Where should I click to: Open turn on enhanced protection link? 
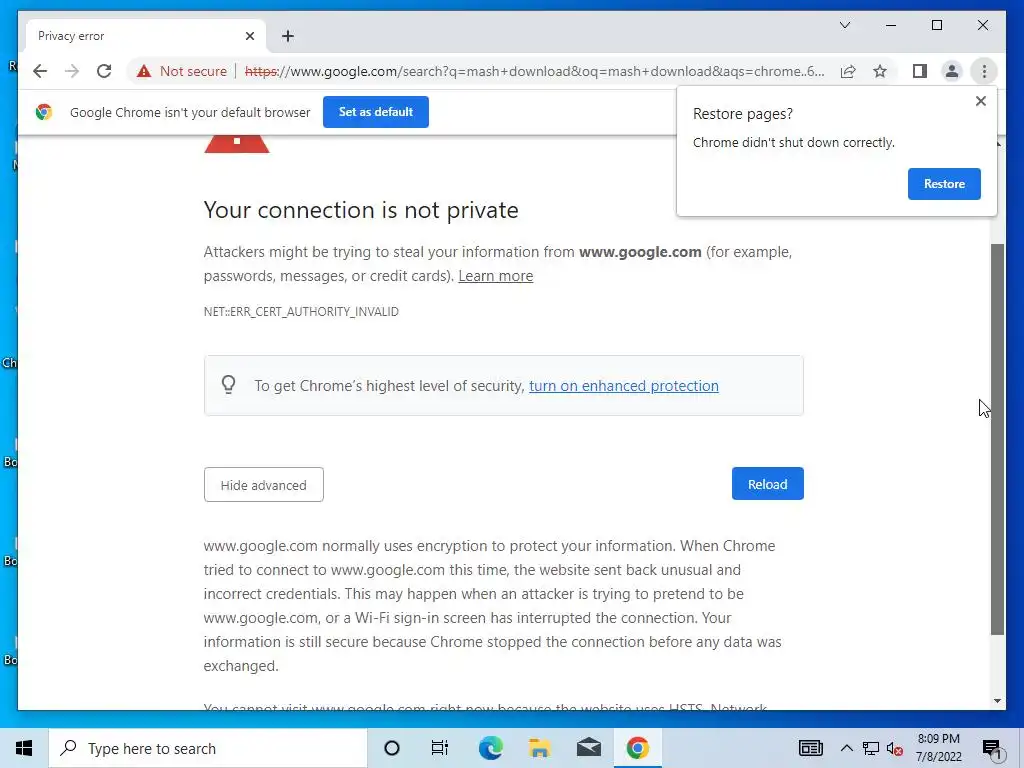[624, 386]
